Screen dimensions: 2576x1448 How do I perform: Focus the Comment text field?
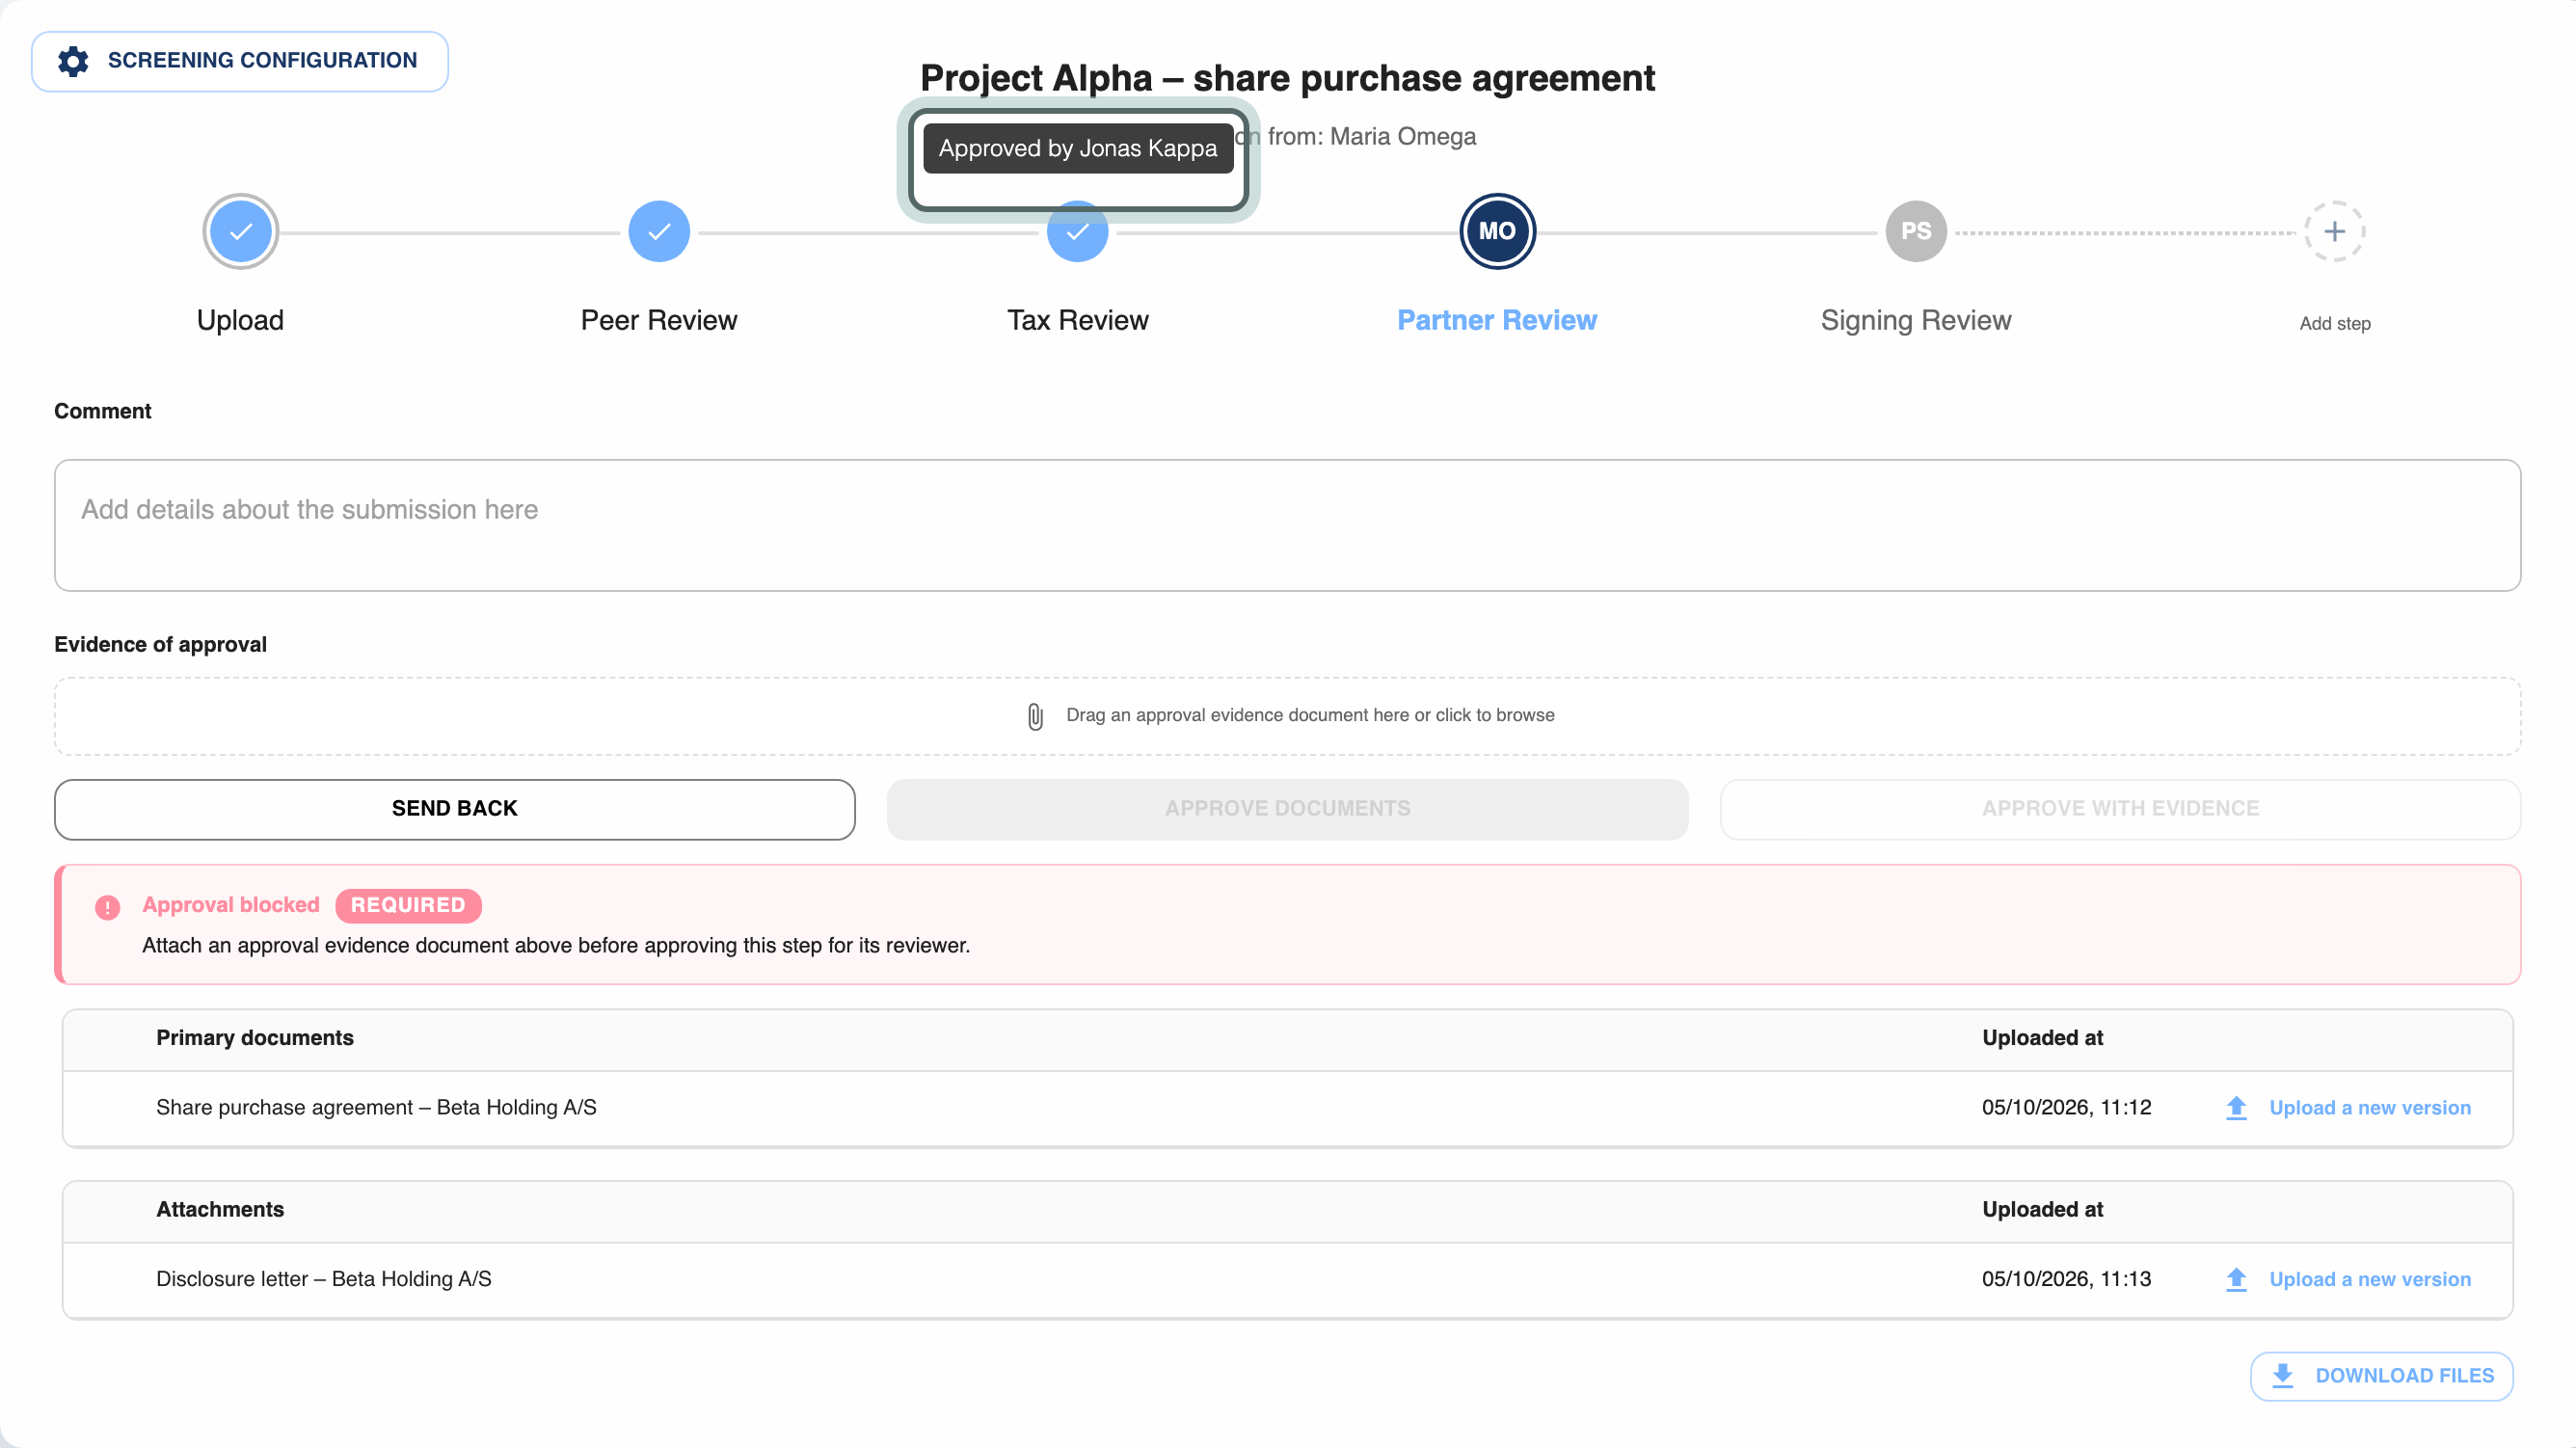(1288, 525)
